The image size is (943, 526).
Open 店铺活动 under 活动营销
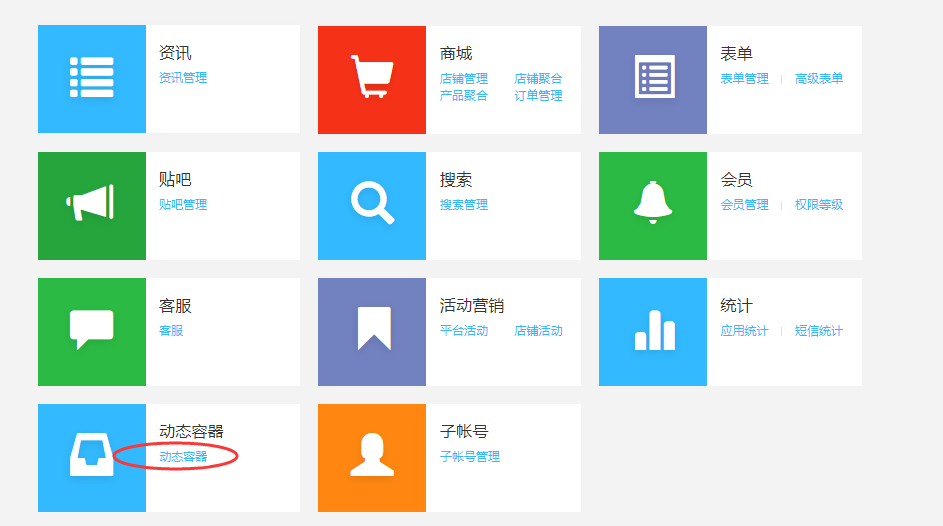[x=538, y=330]
